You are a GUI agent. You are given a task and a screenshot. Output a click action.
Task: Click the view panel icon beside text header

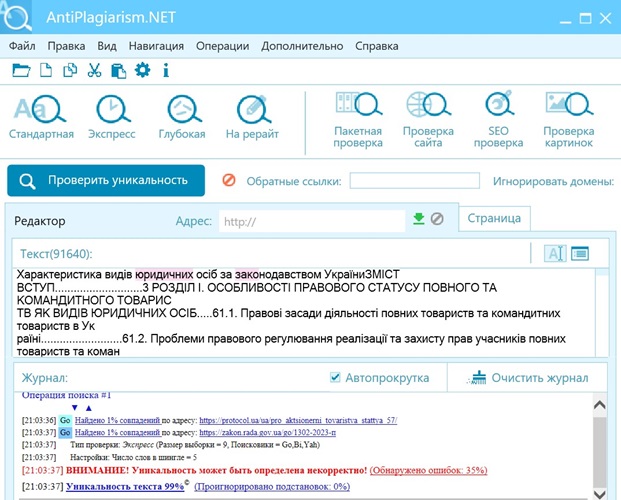[580, 253]
